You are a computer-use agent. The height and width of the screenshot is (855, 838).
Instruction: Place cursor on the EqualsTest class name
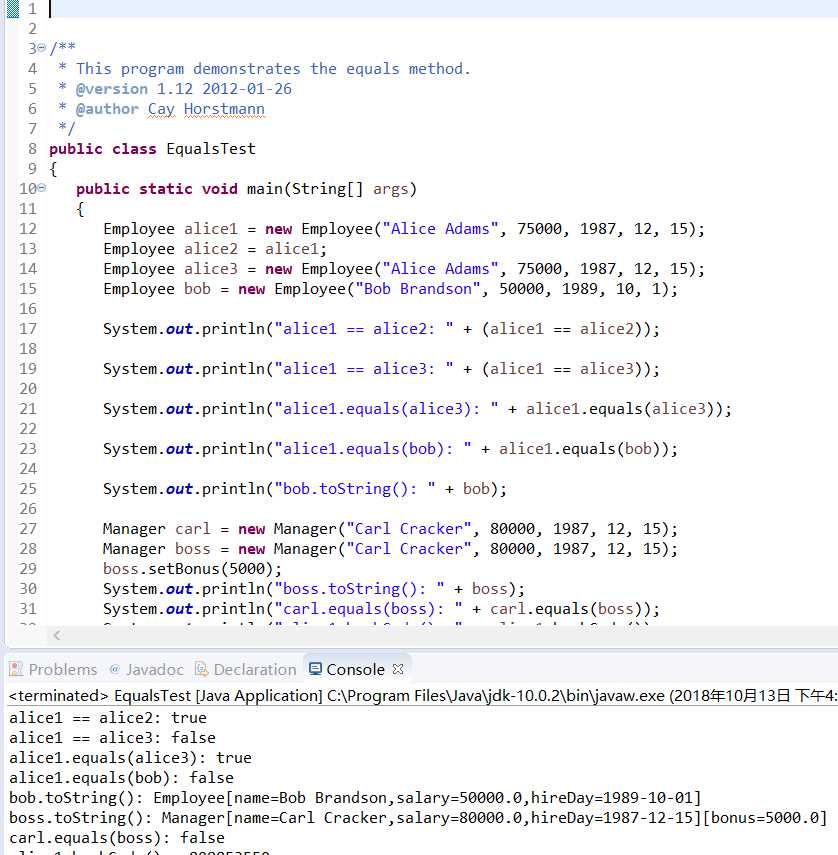tap(210, 149)
